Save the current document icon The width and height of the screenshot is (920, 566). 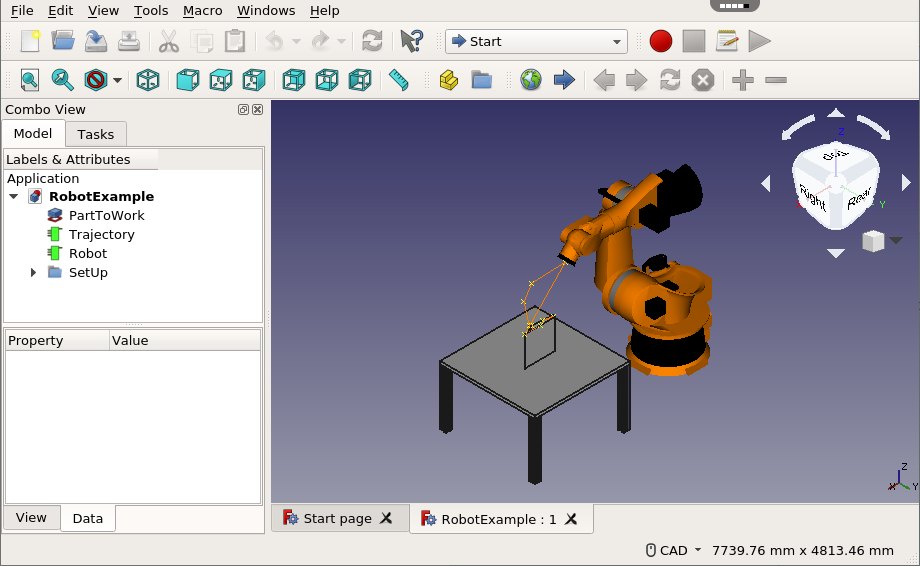coord(96,41)
